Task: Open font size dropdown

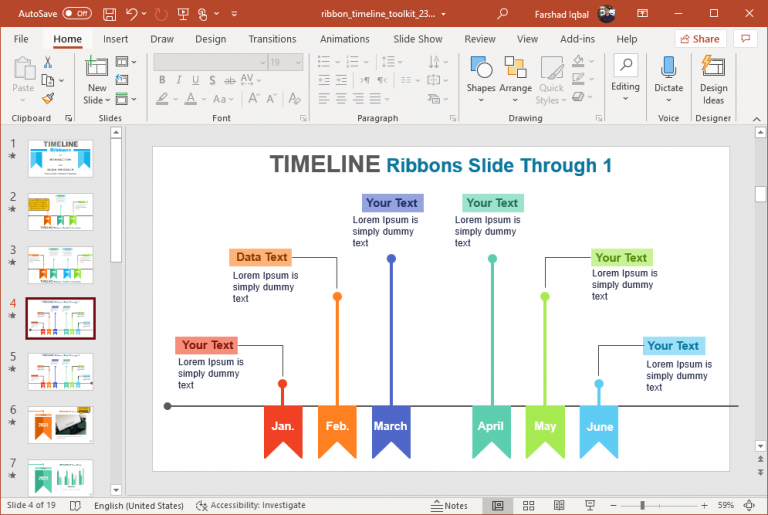Action: pos(298,62)
